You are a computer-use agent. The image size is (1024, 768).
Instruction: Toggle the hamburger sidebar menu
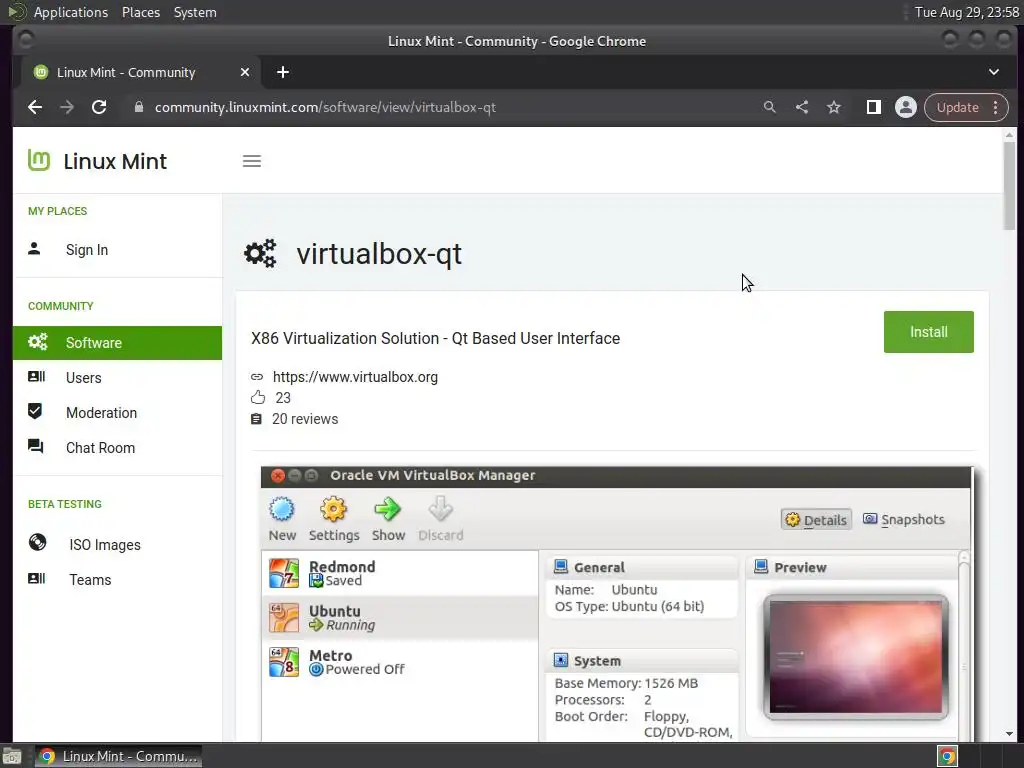[252, 161]
